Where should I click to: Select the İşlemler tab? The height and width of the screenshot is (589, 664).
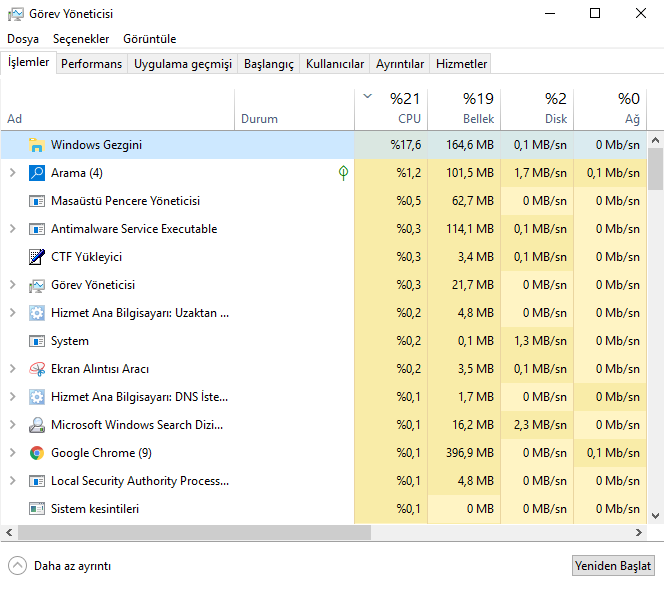click(x=28, y=63)
